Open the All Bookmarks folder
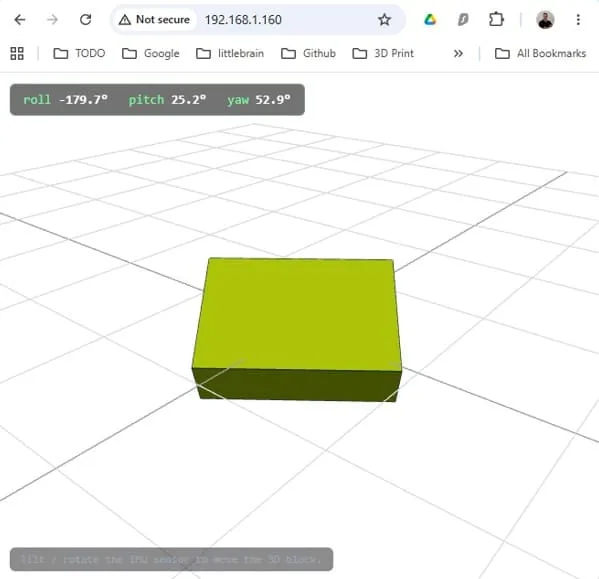The height and width of the screenshot is (579, 599). pyautogui.click(x=540, y=53)
